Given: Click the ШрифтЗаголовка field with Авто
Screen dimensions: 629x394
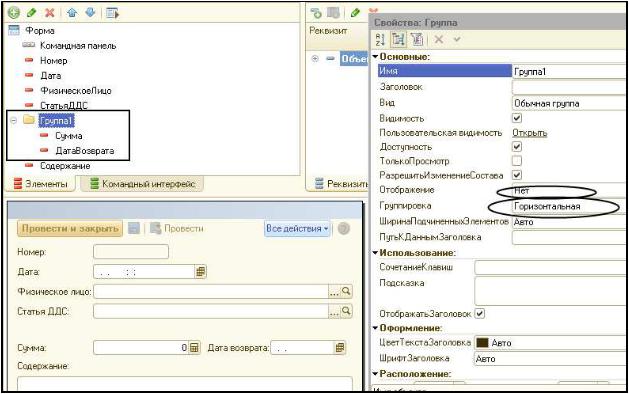Looking at the screenshot, I should tap(550, 359).
